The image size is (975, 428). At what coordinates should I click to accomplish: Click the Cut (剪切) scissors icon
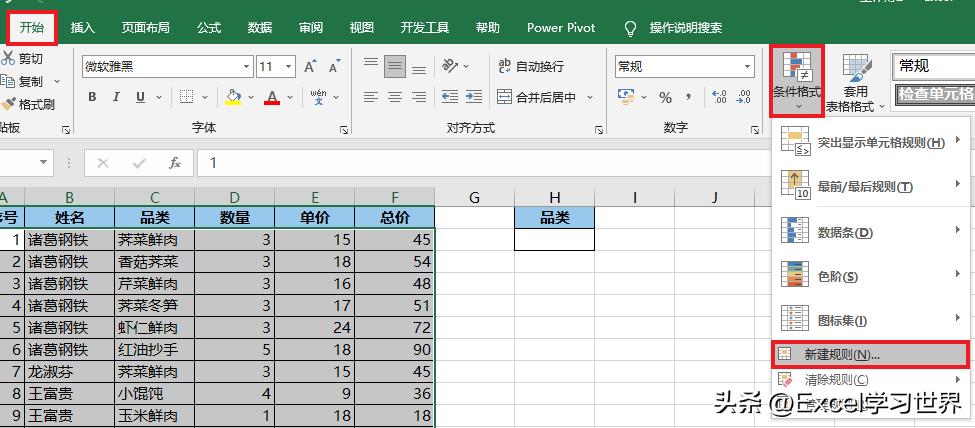pyautogui.click(x=8, y=58)
